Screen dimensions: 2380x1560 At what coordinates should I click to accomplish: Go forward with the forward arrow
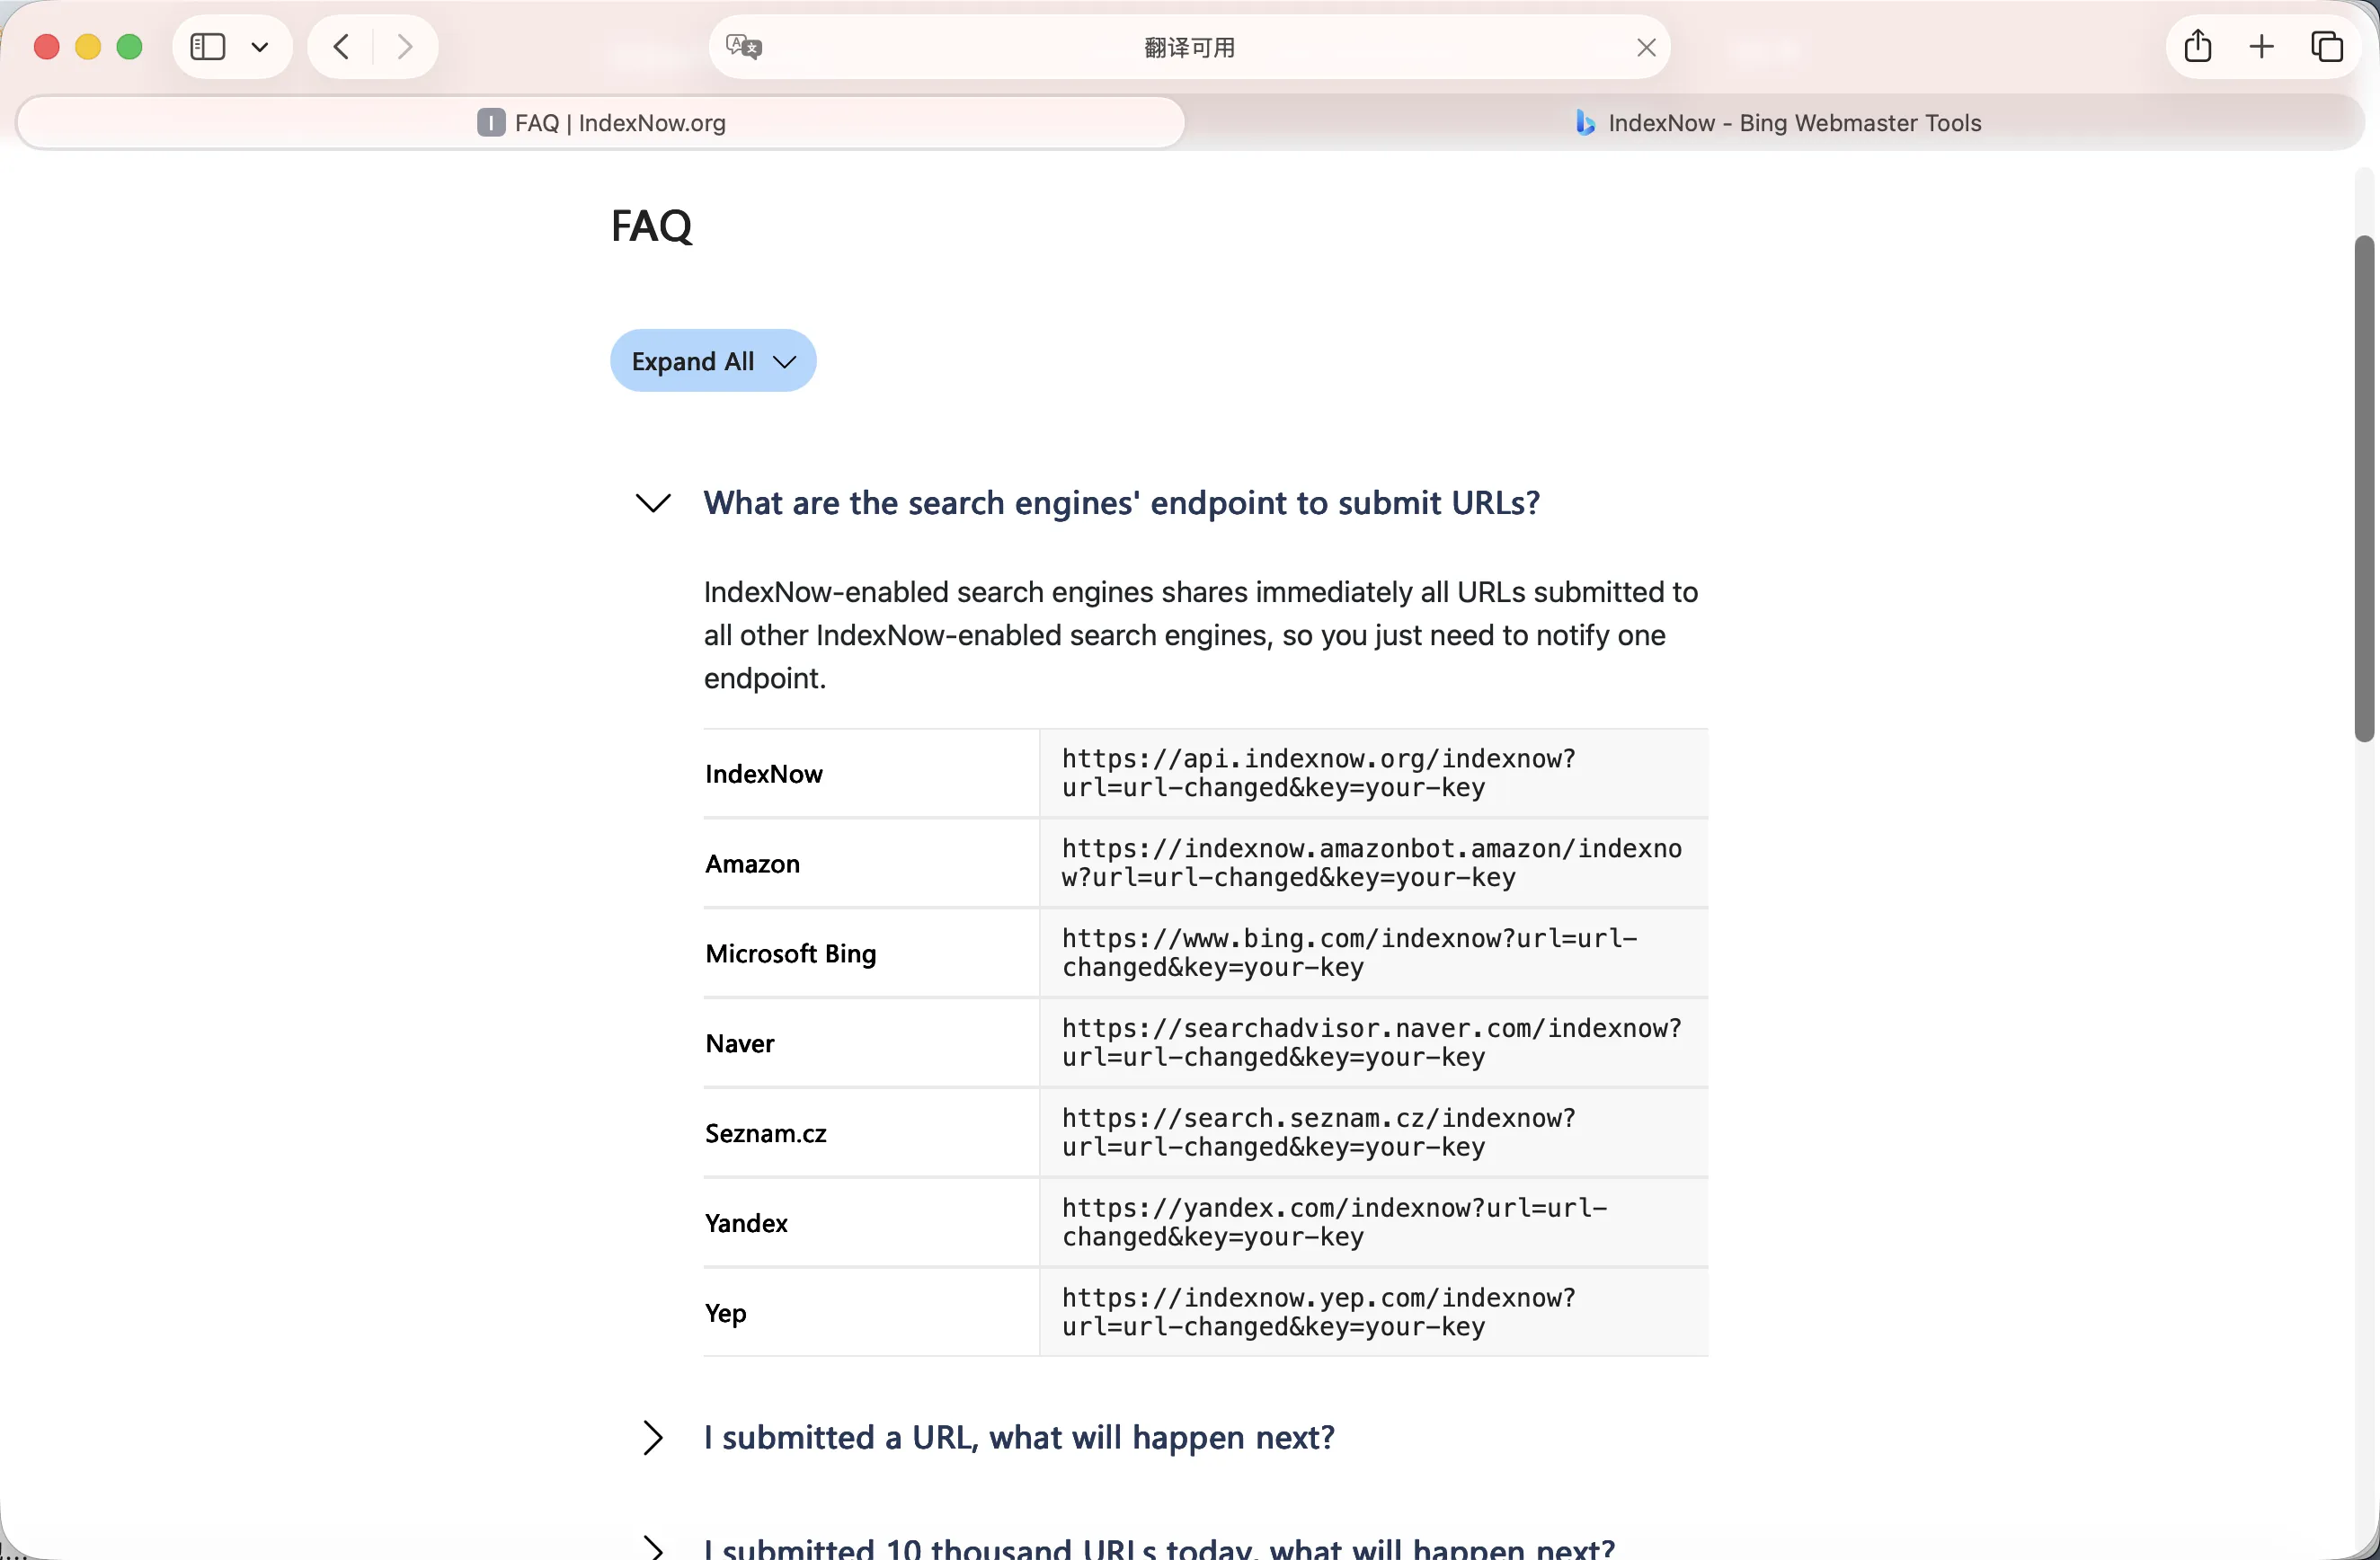click(405, 47)
